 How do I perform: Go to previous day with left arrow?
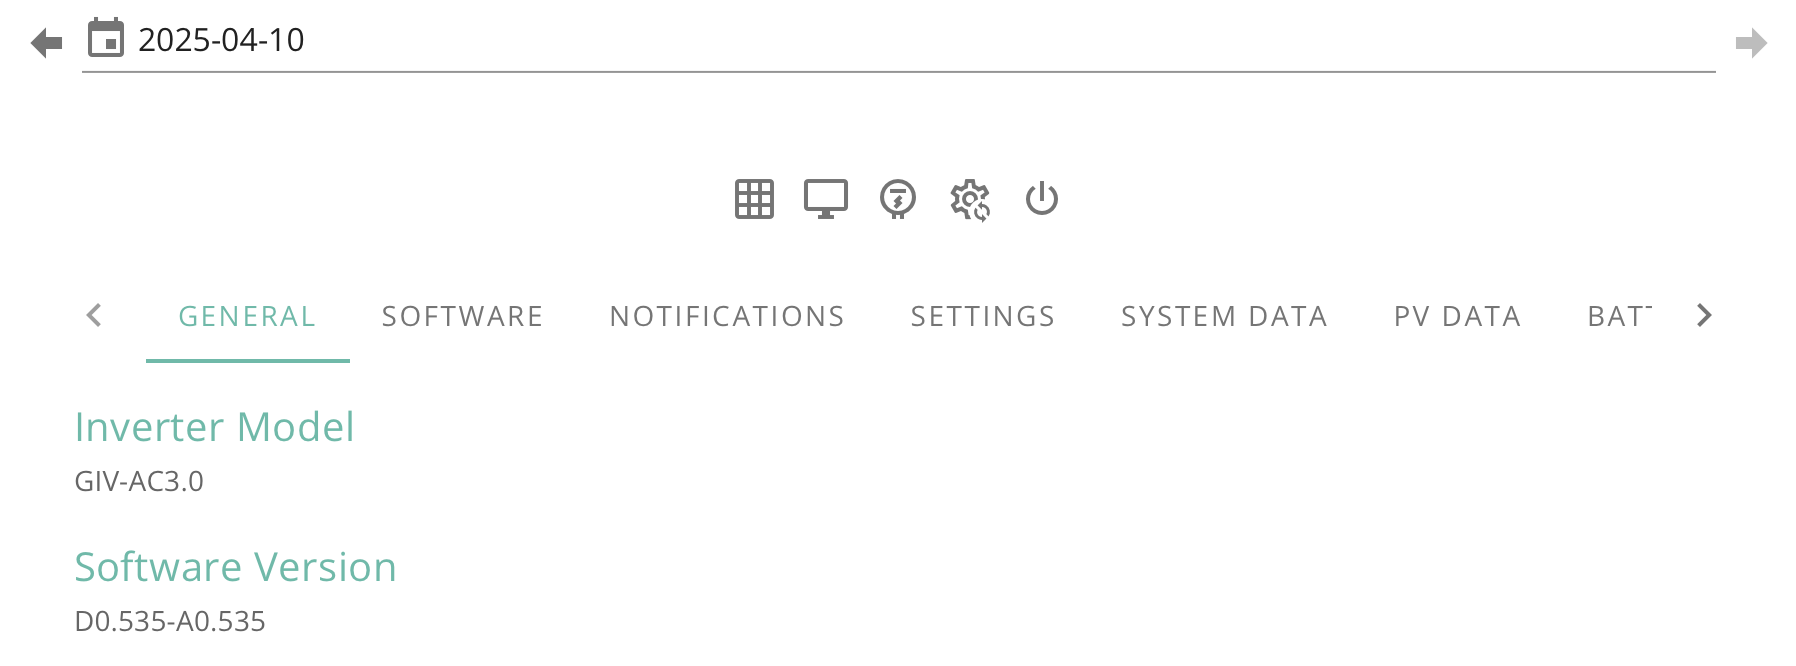click(x=47, y=43)
